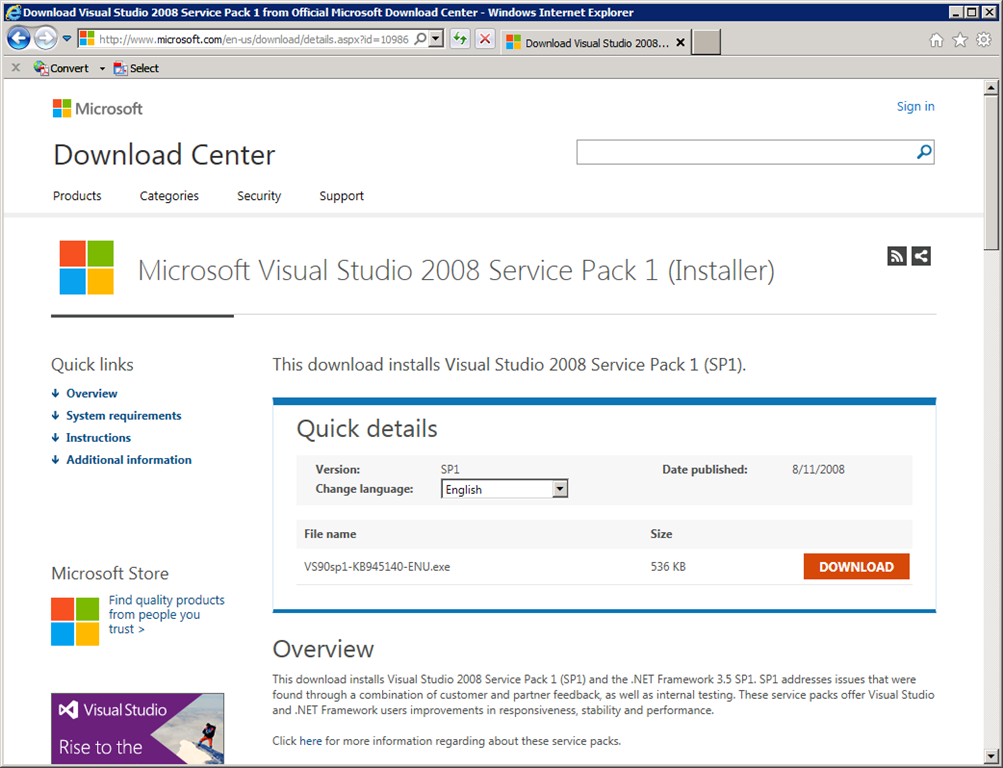Close the Download Visual Studio 2008 tab

681,43
